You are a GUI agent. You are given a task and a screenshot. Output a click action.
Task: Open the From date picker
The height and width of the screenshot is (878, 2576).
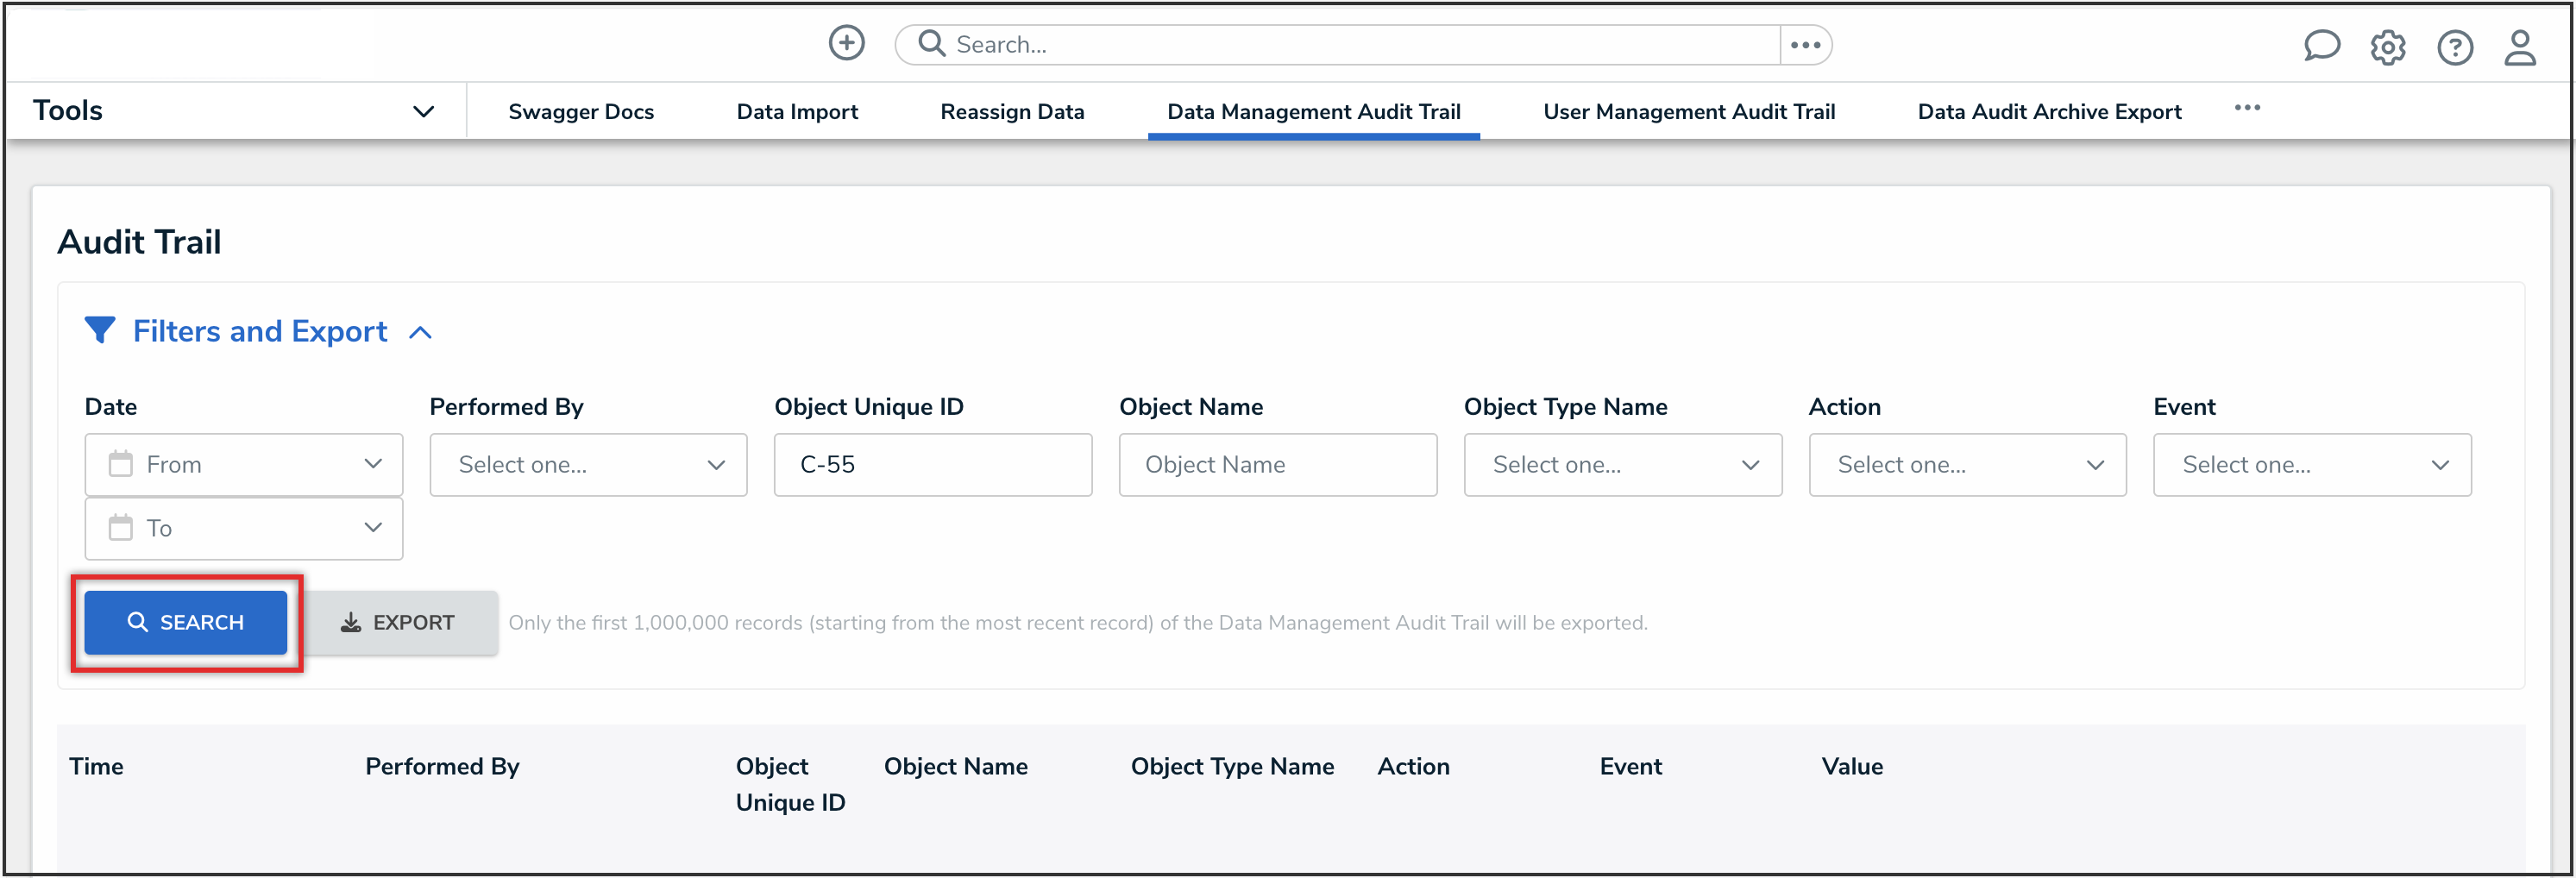pos(243,464)
